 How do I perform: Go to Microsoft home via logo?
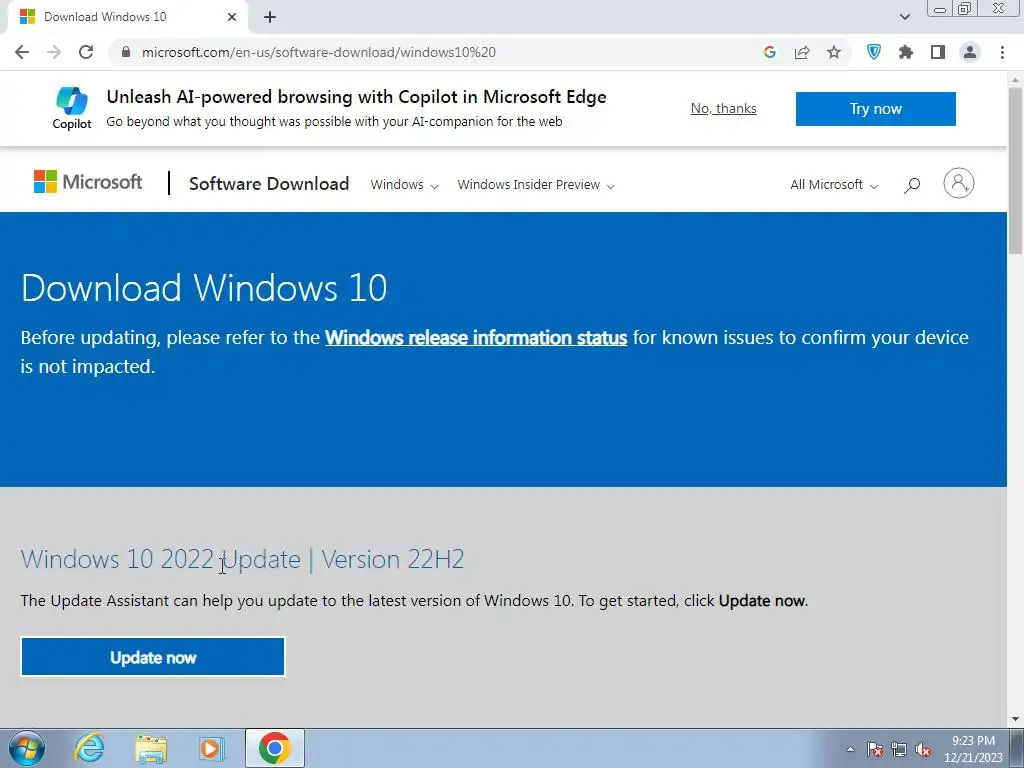tap(88, 182)
